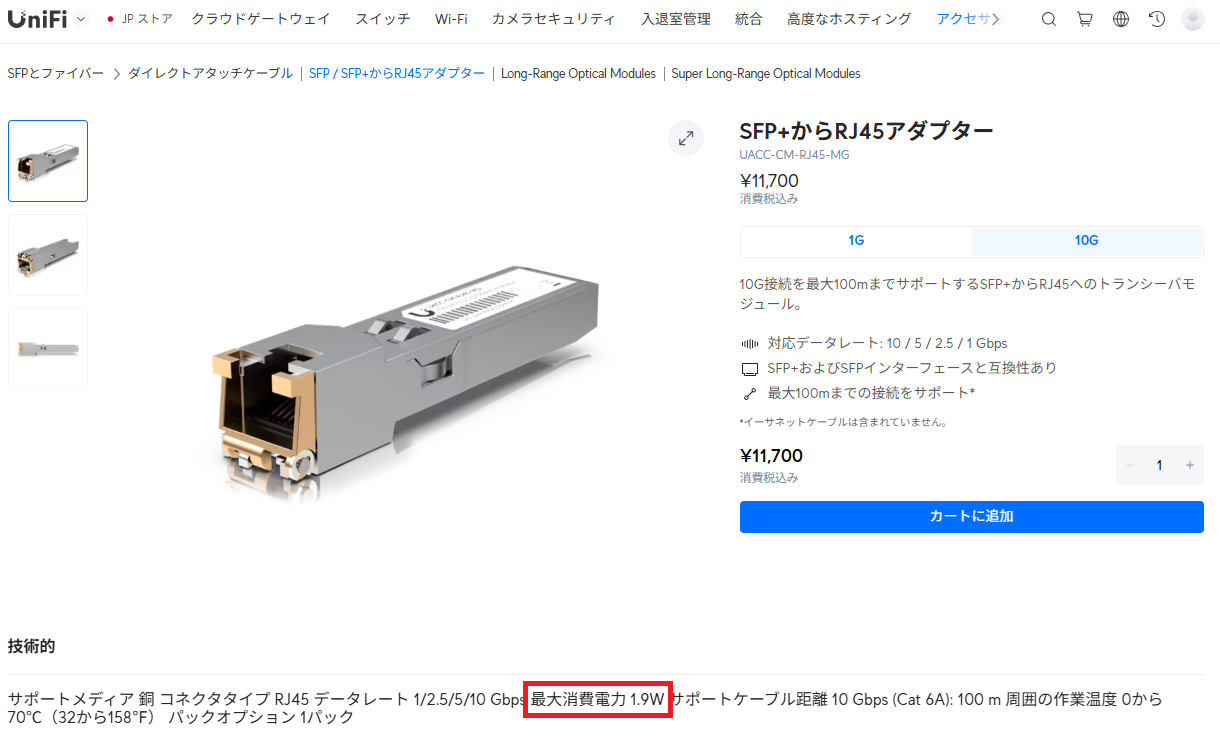
Task: Select the 10G variant option
Action: pos(1087,241)
